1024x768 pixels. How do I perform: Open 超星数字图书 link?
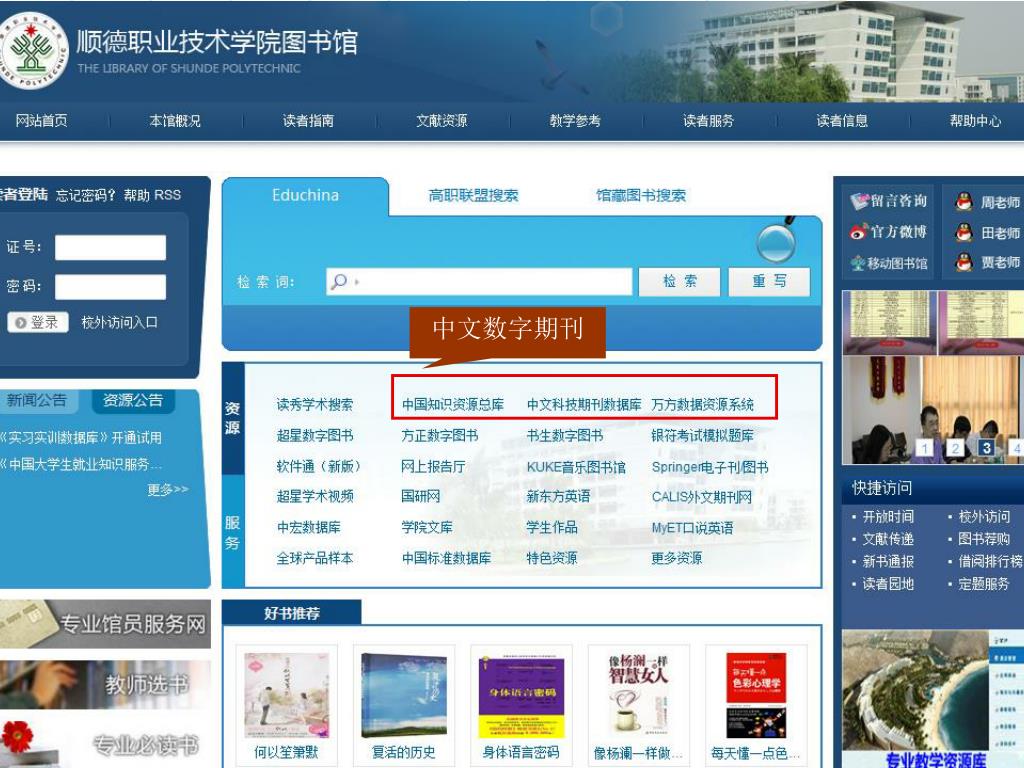[315, 436]
